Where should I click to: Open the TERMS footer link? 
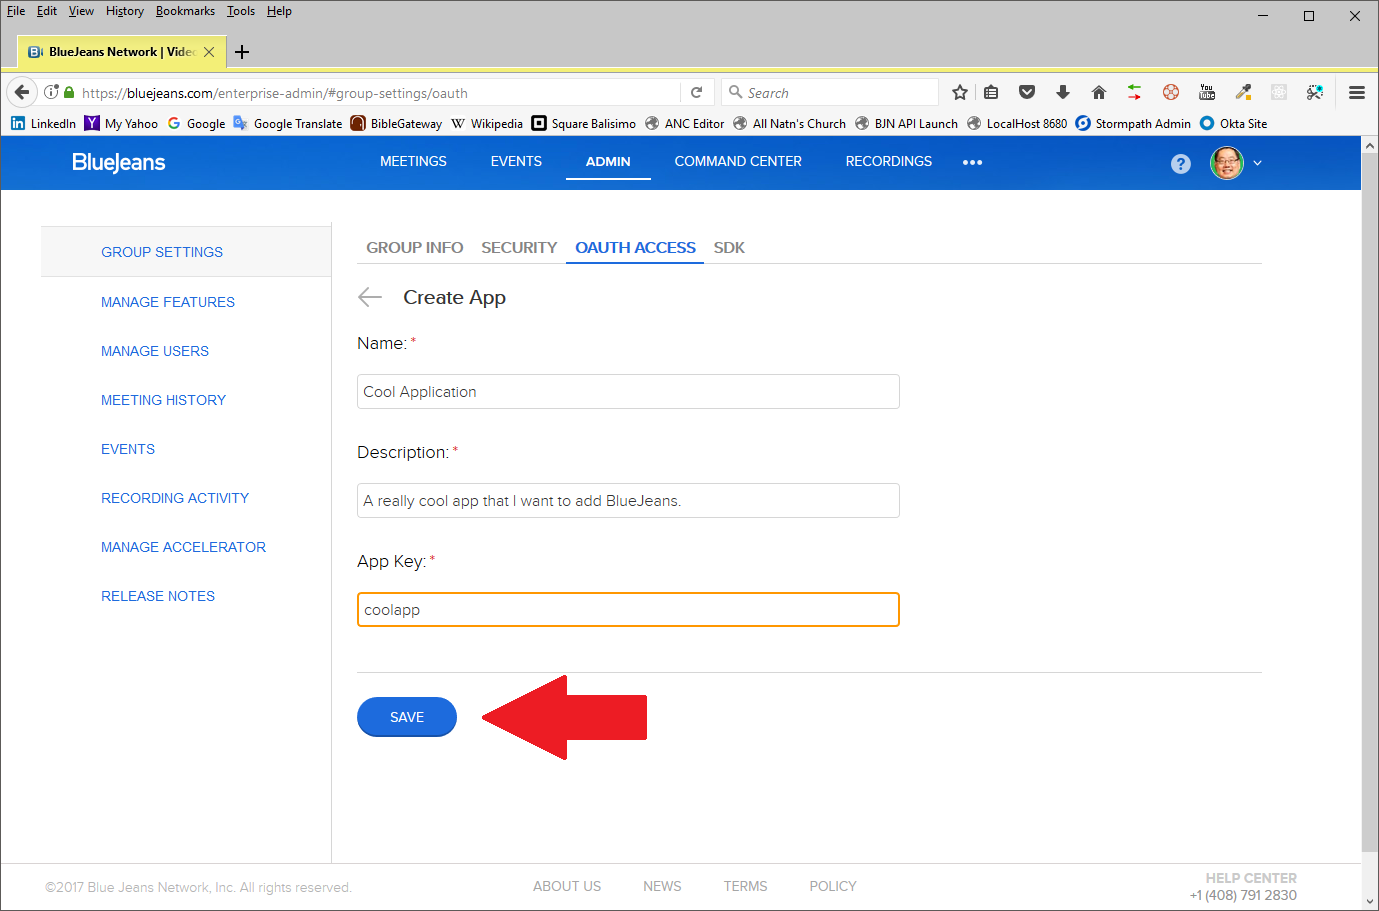tap(746, 886)
